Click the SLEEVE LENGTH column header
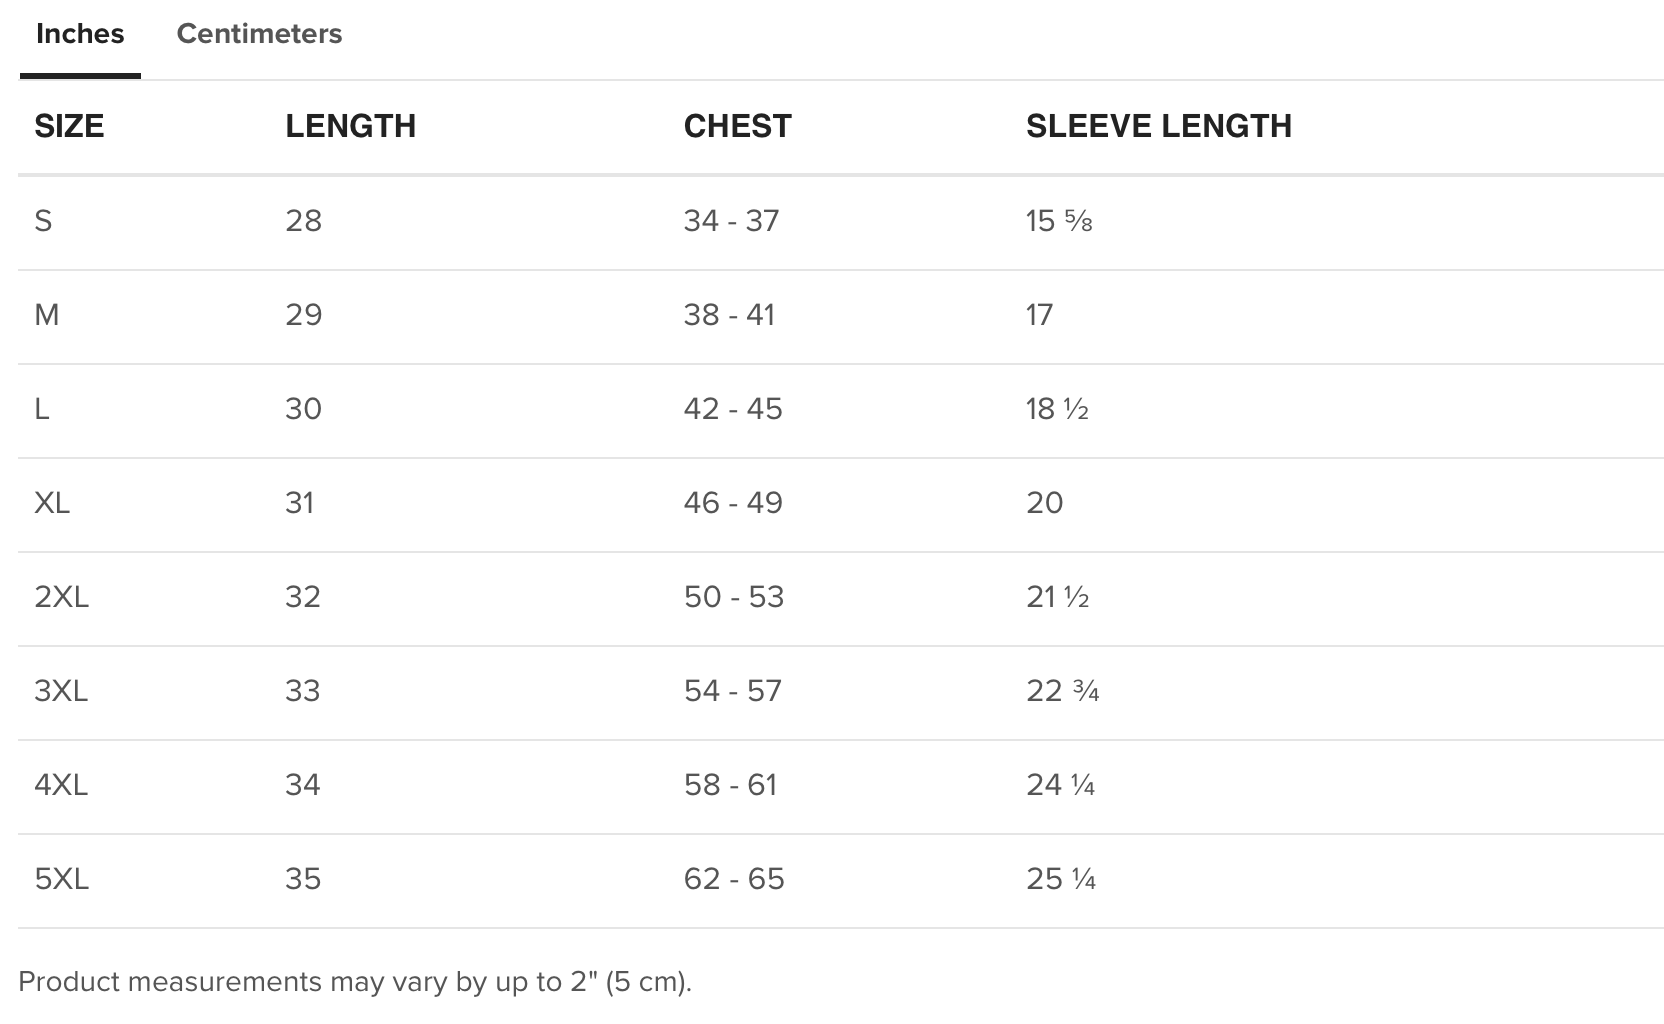This screenshot has height=1024, width=1664. [1158, 126]
